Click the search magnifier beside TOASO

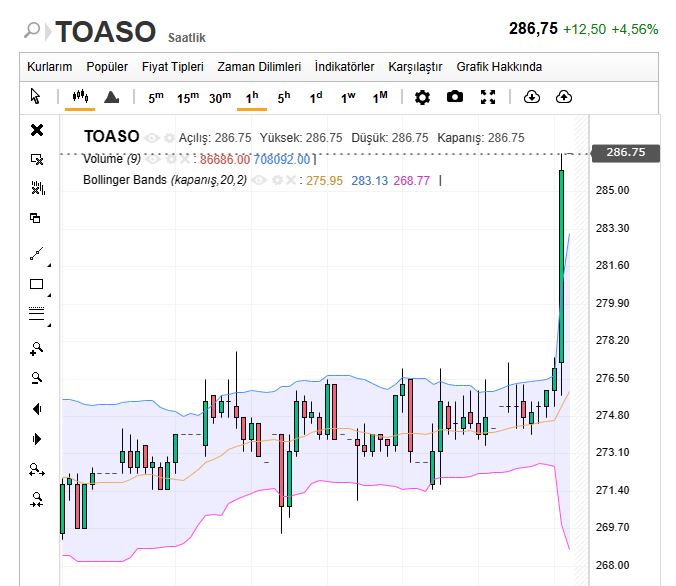[x=31, y=30]
